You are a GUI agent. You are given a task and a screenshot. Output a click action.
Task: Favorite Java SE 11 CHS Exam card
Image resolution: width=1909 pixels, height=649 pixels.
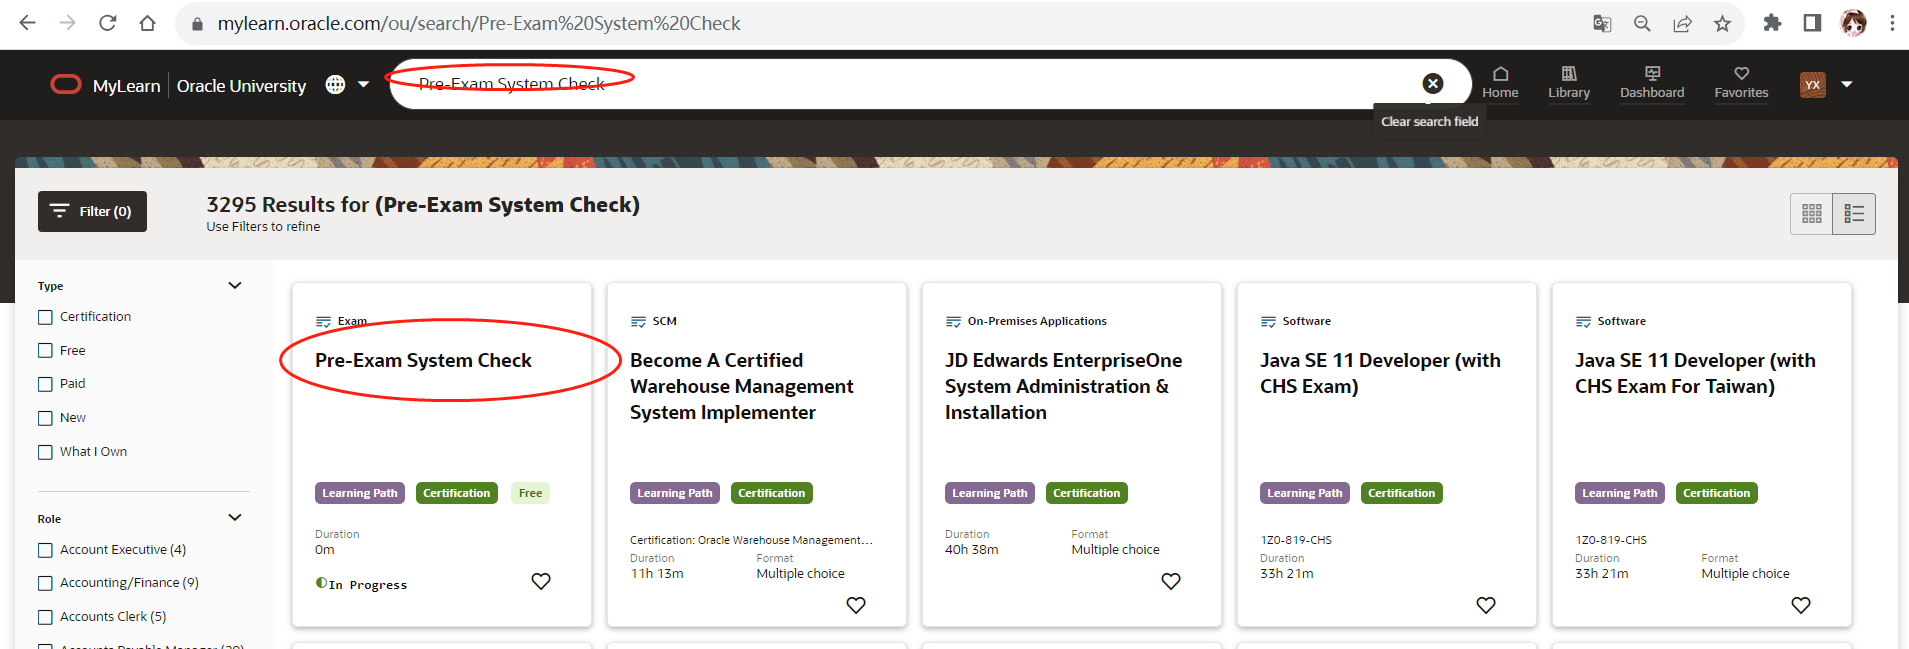tap(1486, 605)
